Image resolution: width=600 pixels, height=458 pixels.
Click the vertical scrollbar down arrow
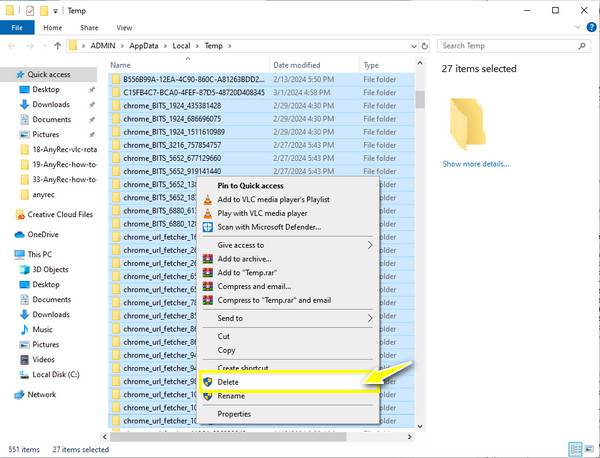click(420, 426)
